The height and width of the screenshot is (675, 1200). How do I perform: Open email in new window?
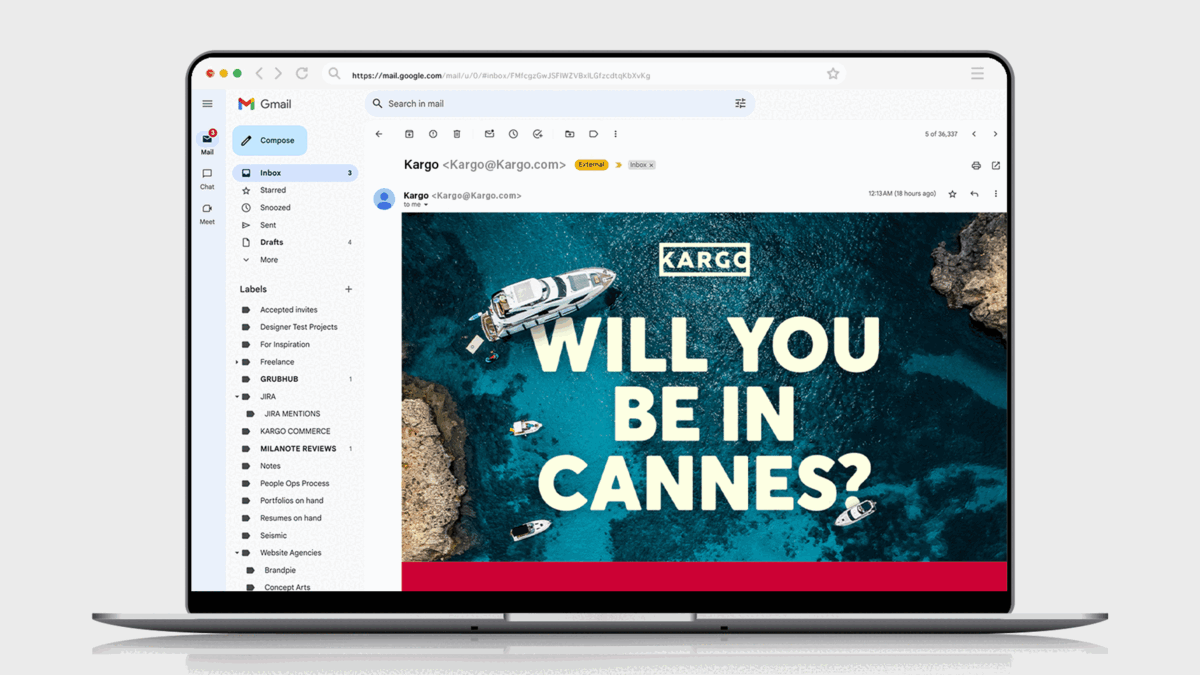pyautogui.click(x=995, y=166)
